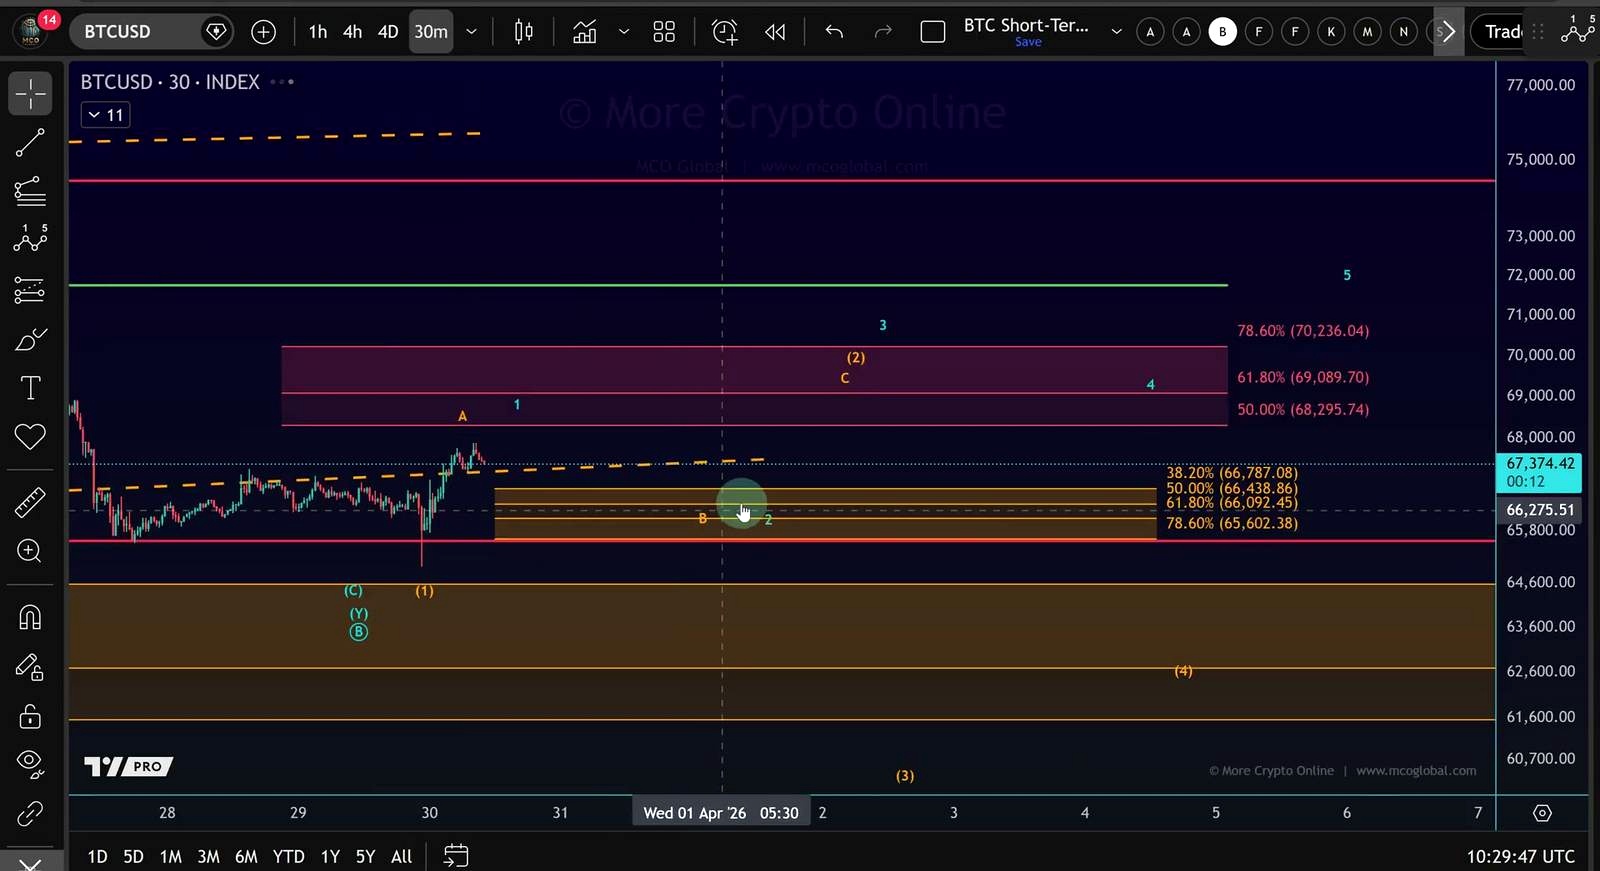Activate the zoom in tool
1600x871 pixels.
(30, 551)
